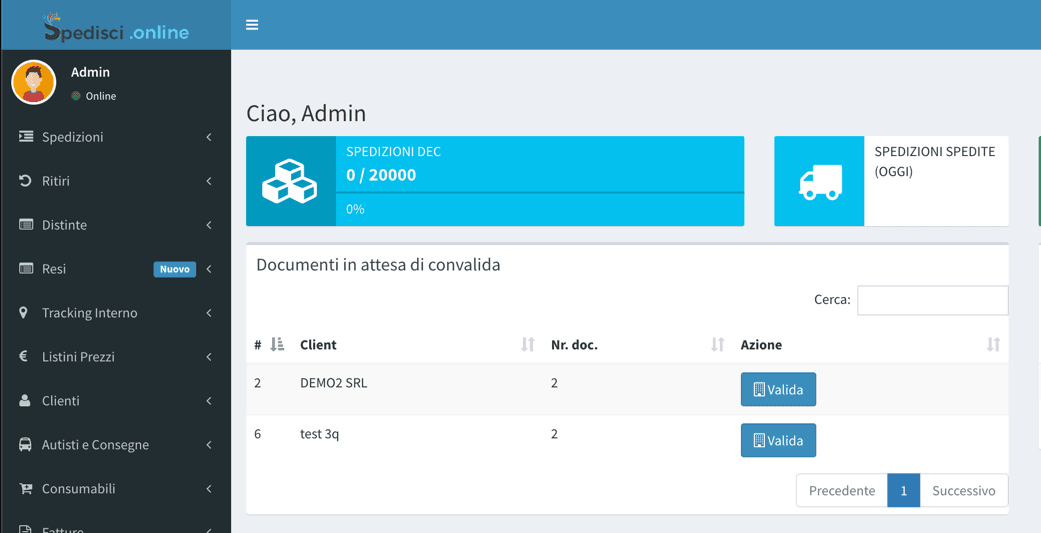1041x533 pixels.
Task: Expand the Tracking Interno chevron
Action: tap(208, 313)
